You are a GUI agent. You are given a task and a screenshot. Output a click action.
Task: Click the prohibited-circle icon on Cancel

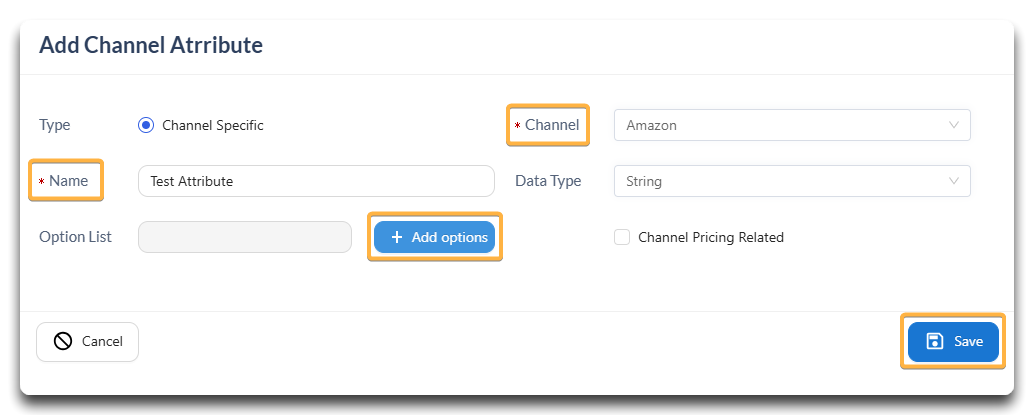(x=63, y=341)
